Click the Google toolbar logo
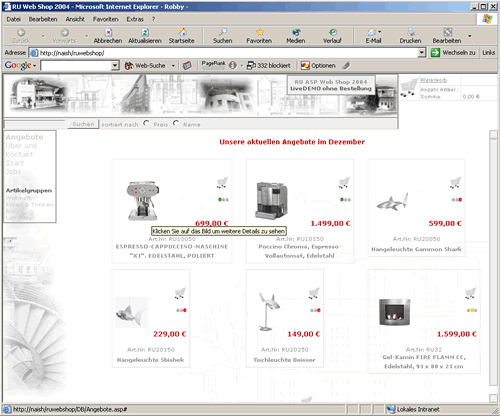Viewport: 500px width, 416px height. (18, 65)
